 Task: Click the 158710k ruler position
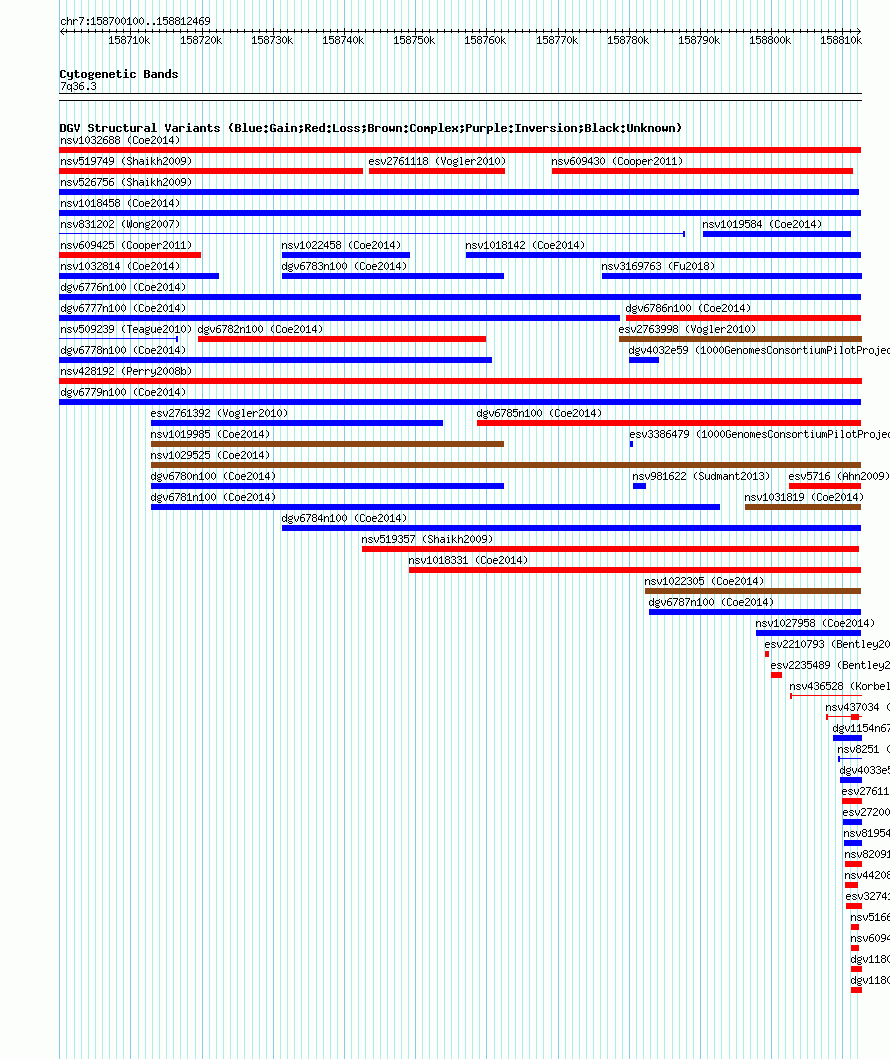(x=129, y=40)
